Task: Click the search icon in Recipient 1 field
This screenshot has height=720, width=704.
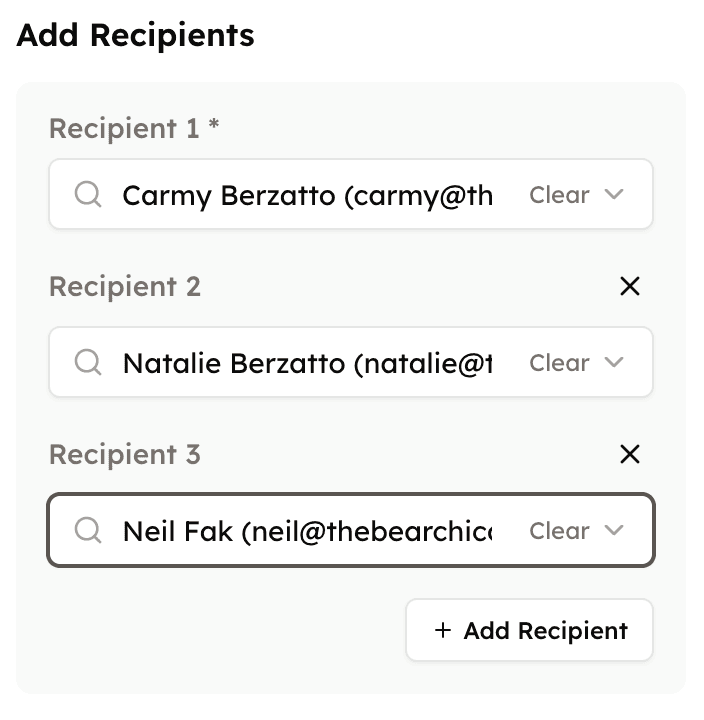Action: point(88,194)
